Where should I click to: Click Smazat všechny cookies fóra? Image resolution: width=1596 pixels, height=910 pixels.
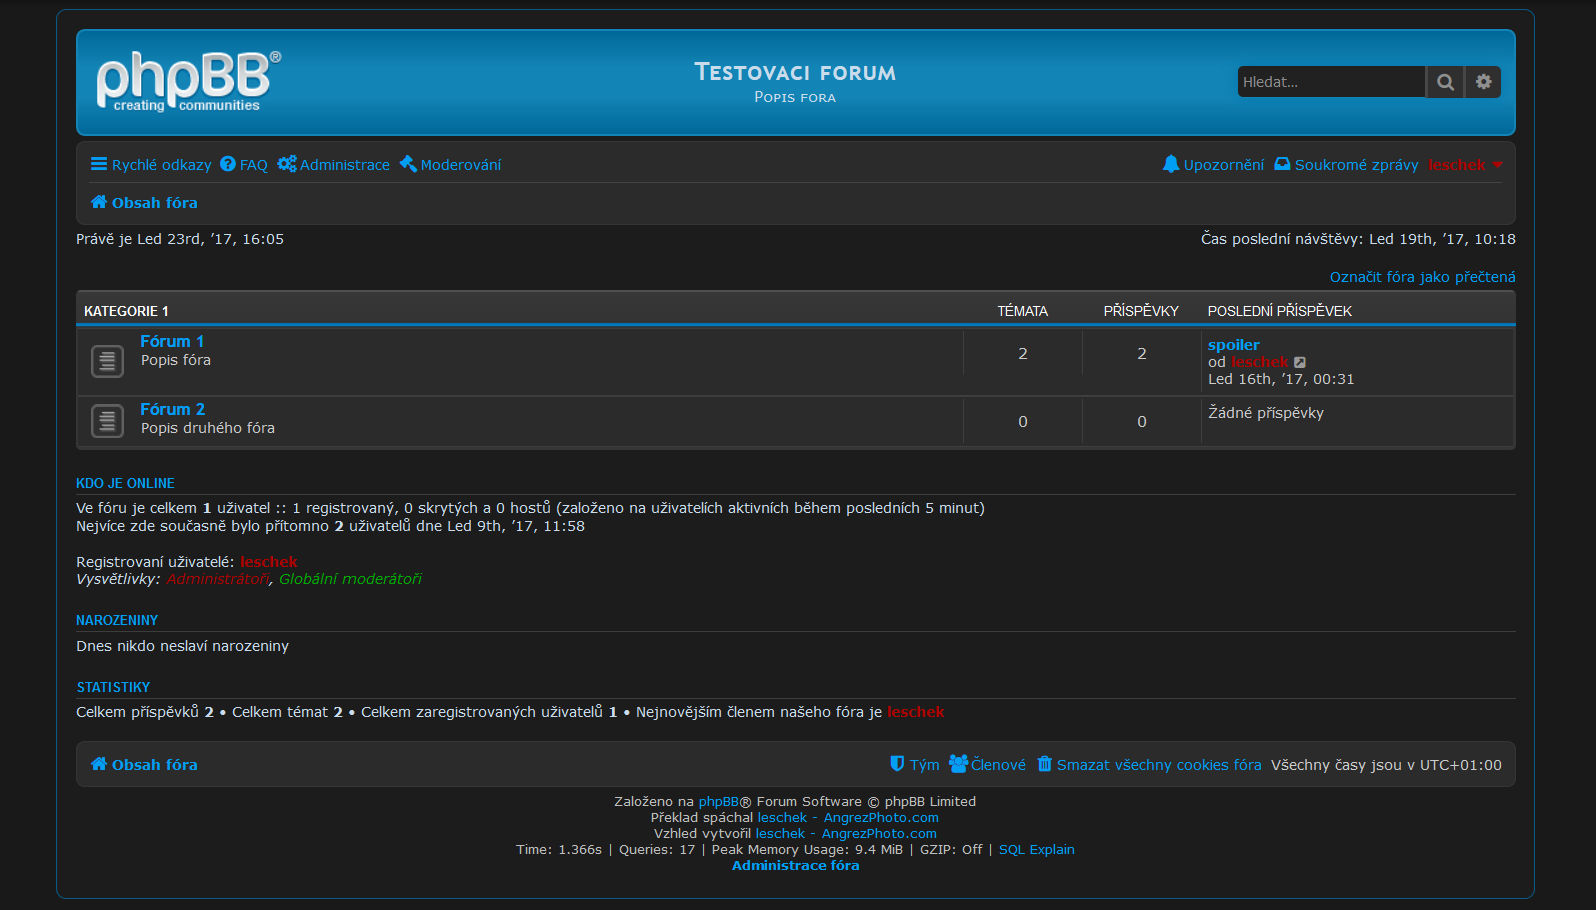tap(1159, 765)
